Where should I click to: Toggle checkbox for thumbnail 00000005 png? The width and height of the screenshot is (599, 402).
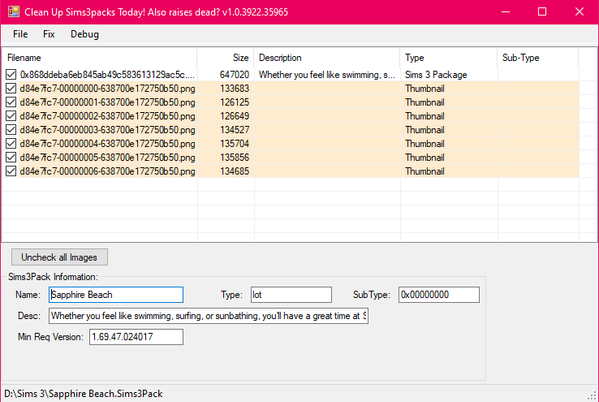point(11,157)
